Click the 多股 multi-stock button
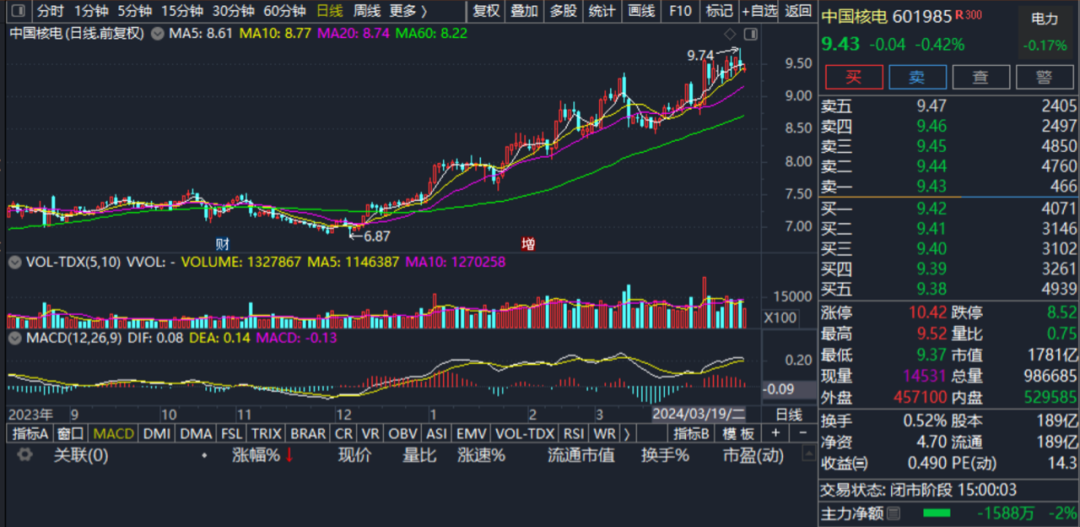The image size is (1080, 527). [563, 11]
